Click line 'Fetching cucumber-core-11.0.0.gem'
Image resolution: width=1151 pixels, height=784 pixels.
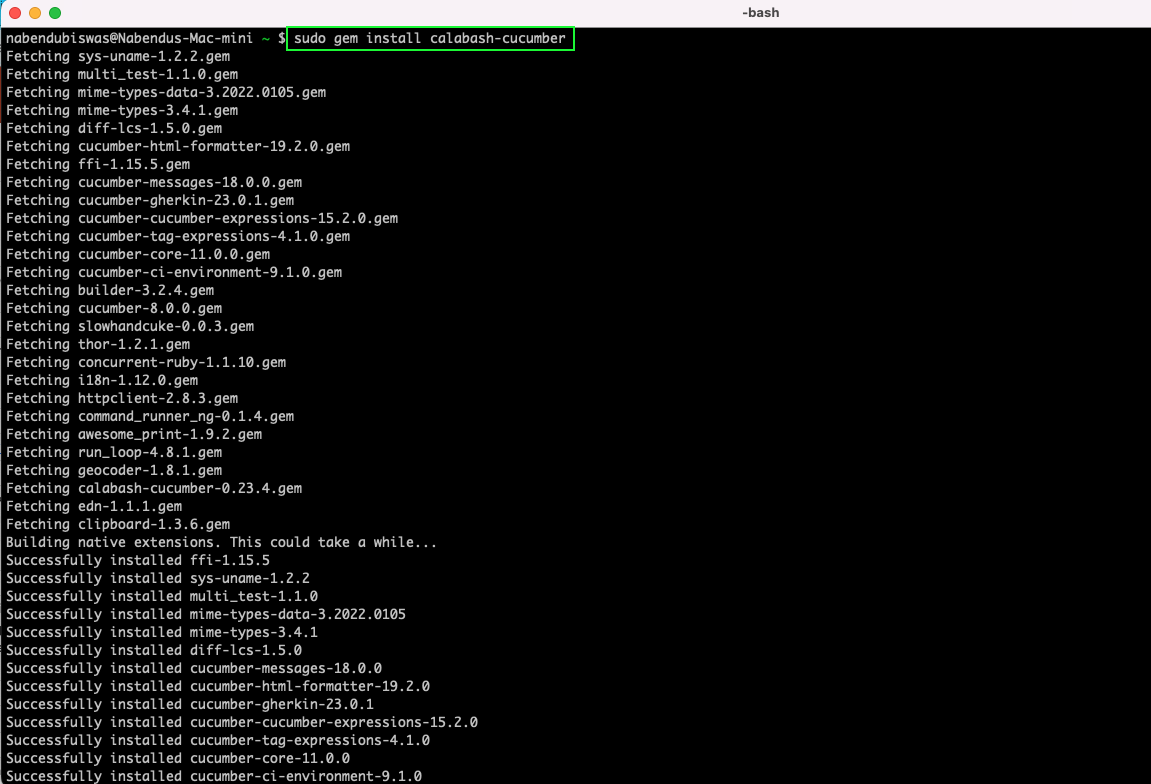138,254
